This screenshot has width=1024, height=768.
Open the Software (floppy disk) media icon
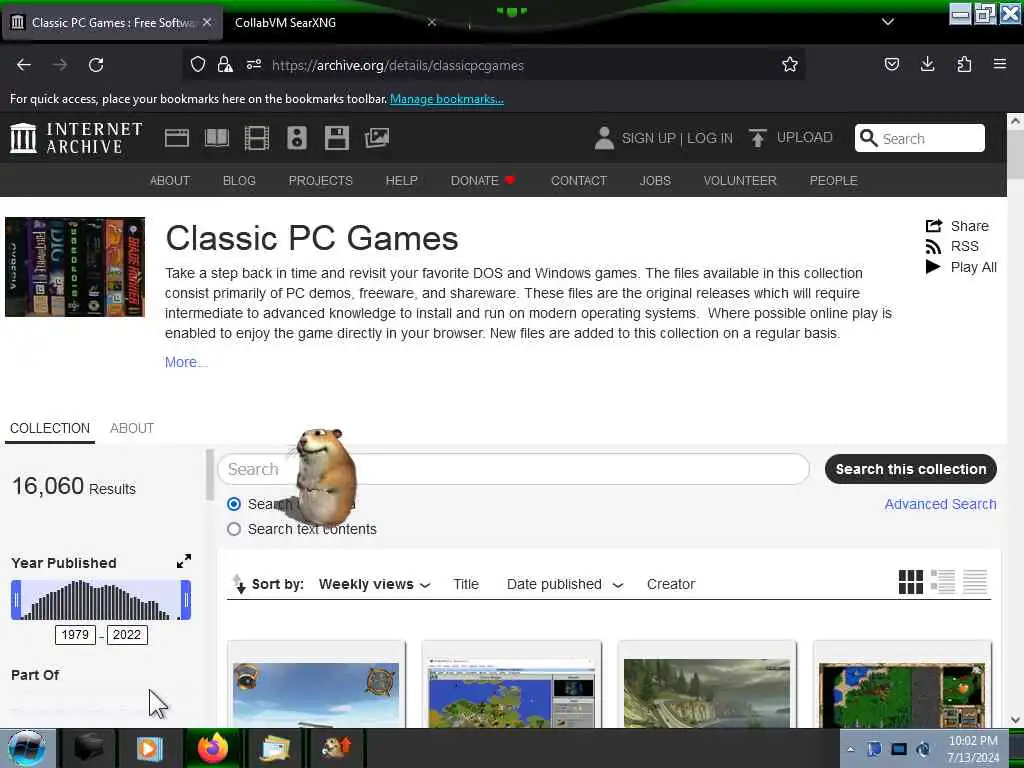click(x=337, y=138)
